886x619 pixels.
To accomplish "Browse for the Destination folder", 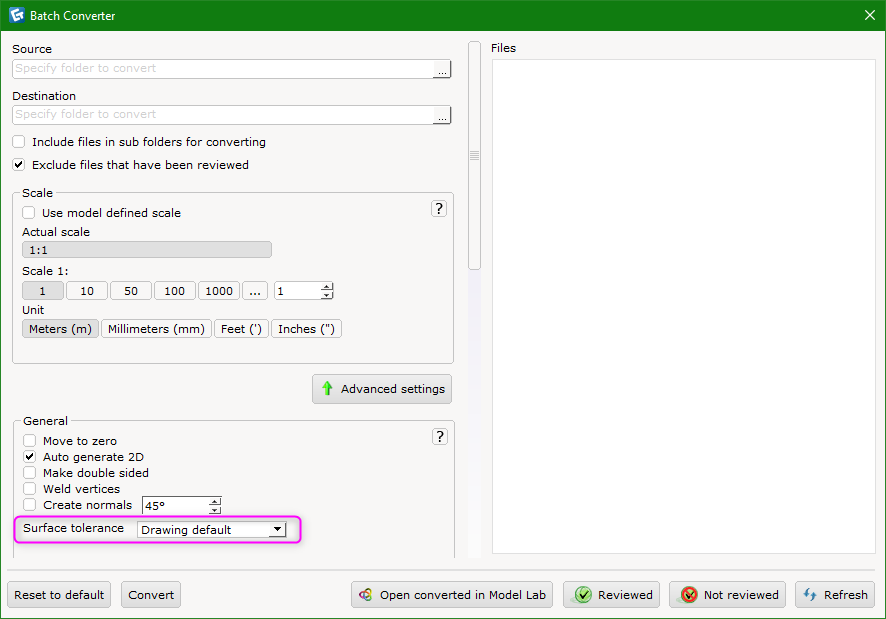I will click(x=442, y=115).
